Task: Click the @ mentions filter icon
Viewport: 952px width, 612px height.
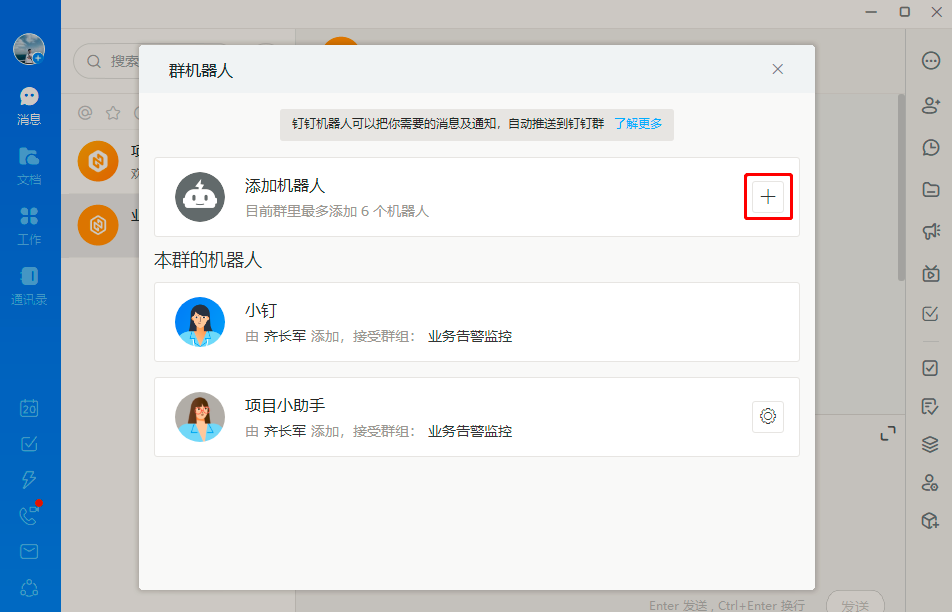Action: point(85,112)
